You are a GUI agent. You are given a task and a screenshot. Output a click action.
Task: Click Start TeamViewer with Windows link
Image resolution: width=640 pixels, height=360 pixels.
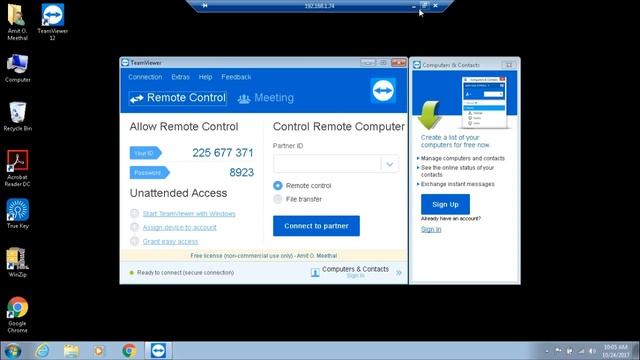coord(189,213)
